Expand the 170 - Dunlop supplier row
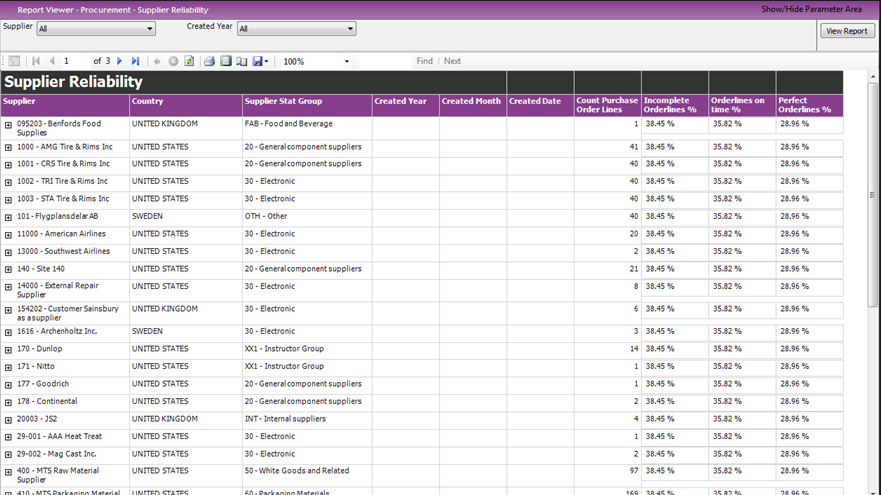This screenshot has width=881, height=495. pos(8,349)
